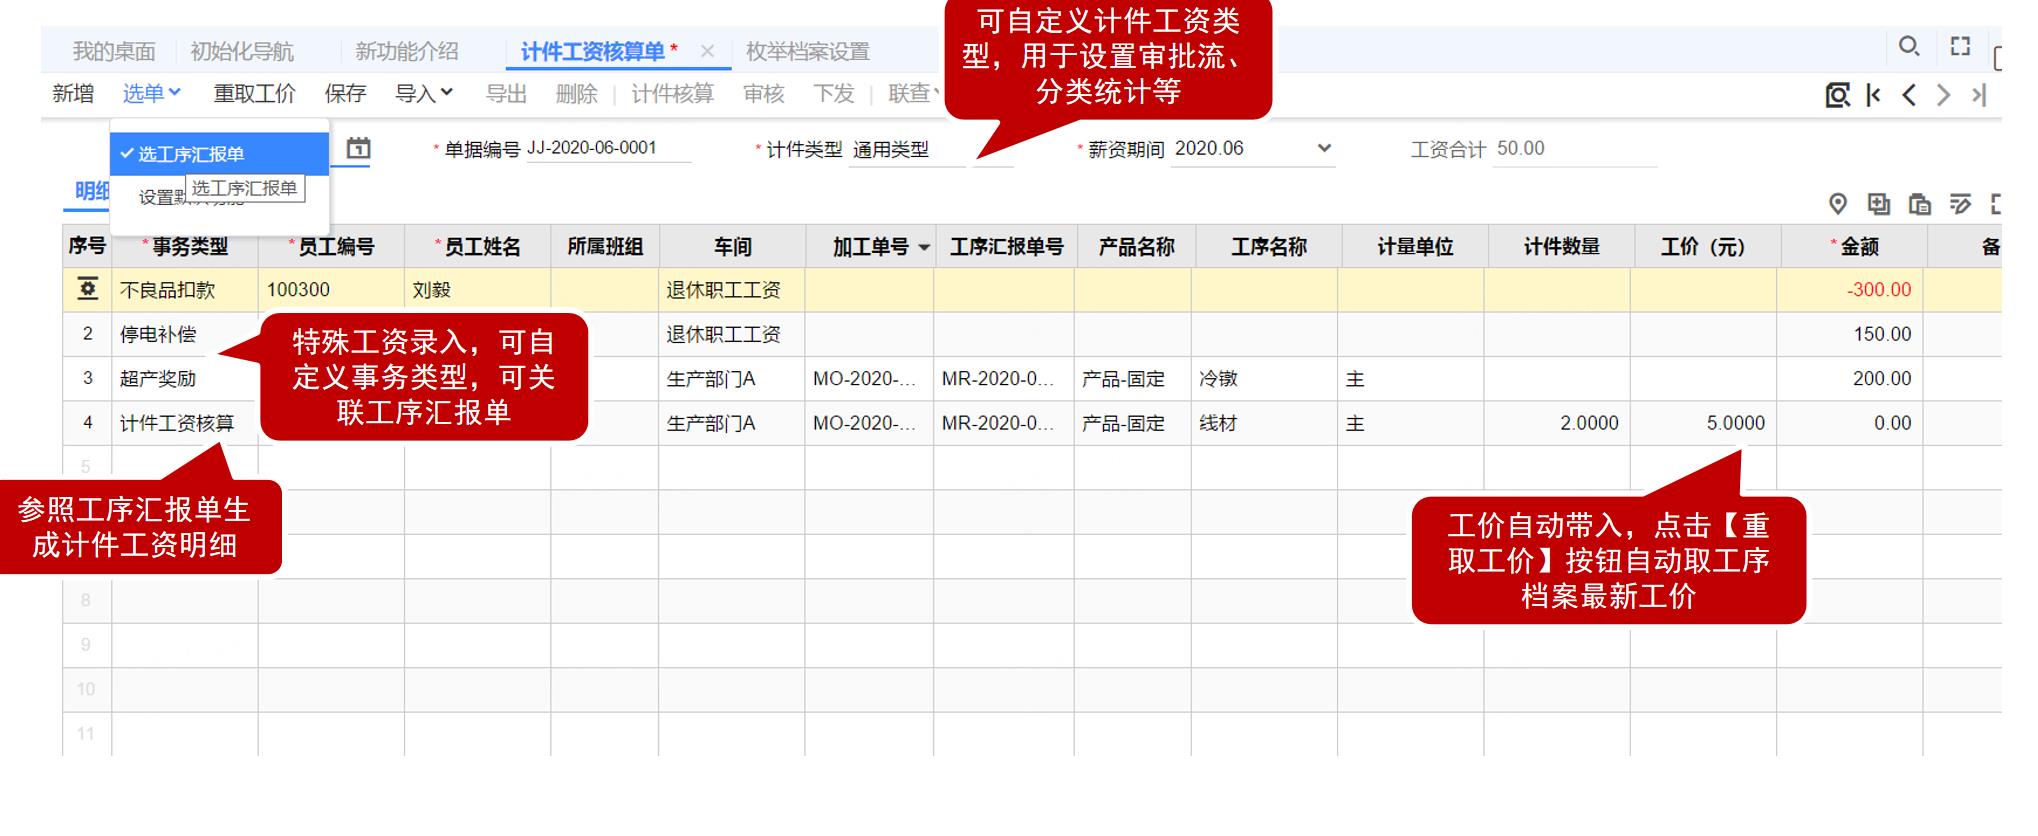
Task: Click the 保存 button
Action: tap(345, 93)
